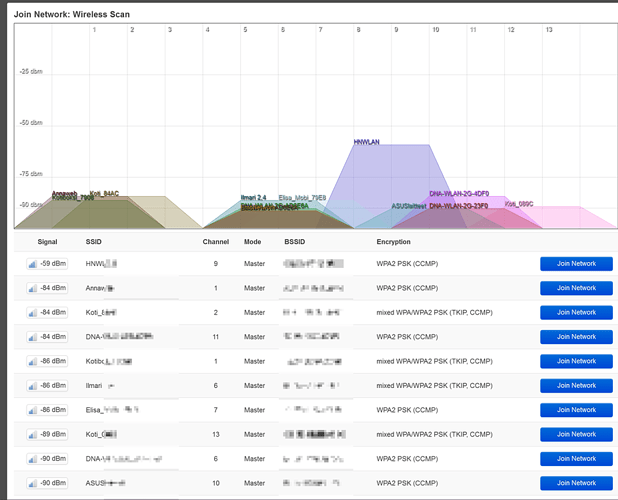The image size is (618, 500).
Task: Join the HNWLAN network on channel 9
Action: 576,264
